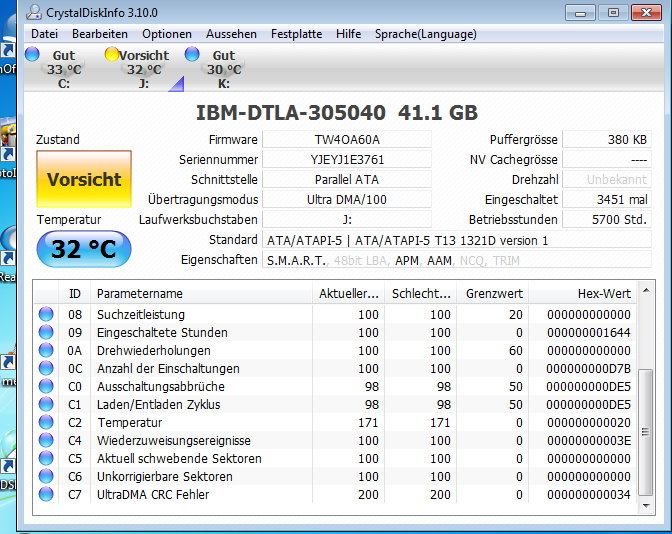This screenshot has height=534, width=672.
Task: Click the SMART list scrollbar down arrow
Action: point(646,506)
